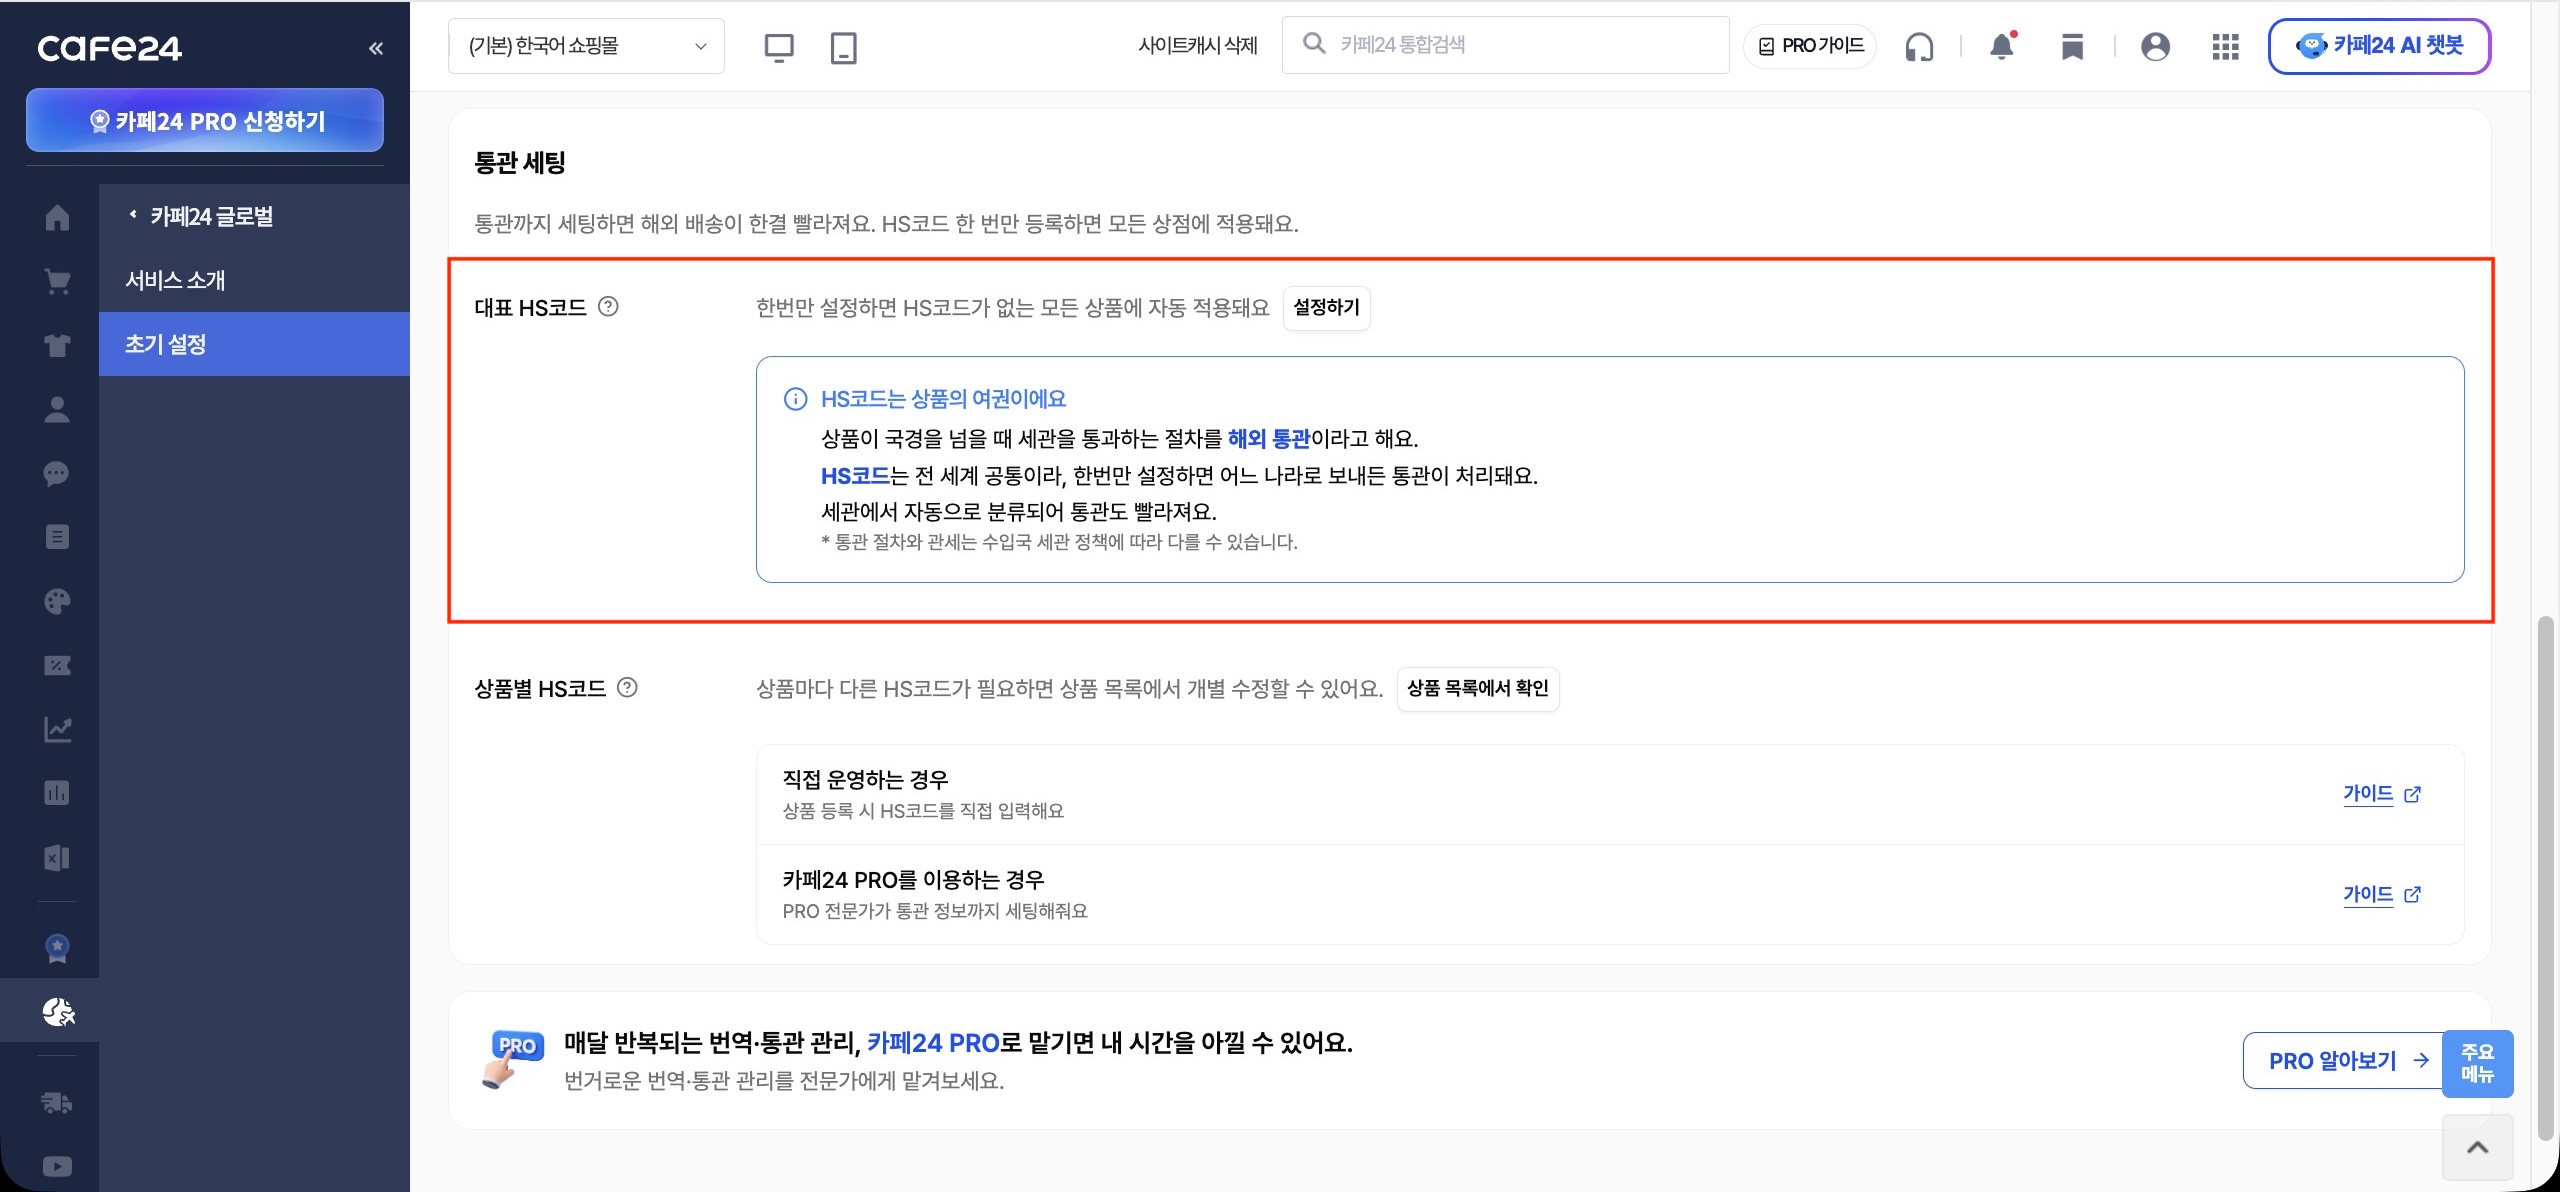Screen dimensions: 2560x1192
Task: Click the PRO 가이드 button
Action: pos(1810,46)
